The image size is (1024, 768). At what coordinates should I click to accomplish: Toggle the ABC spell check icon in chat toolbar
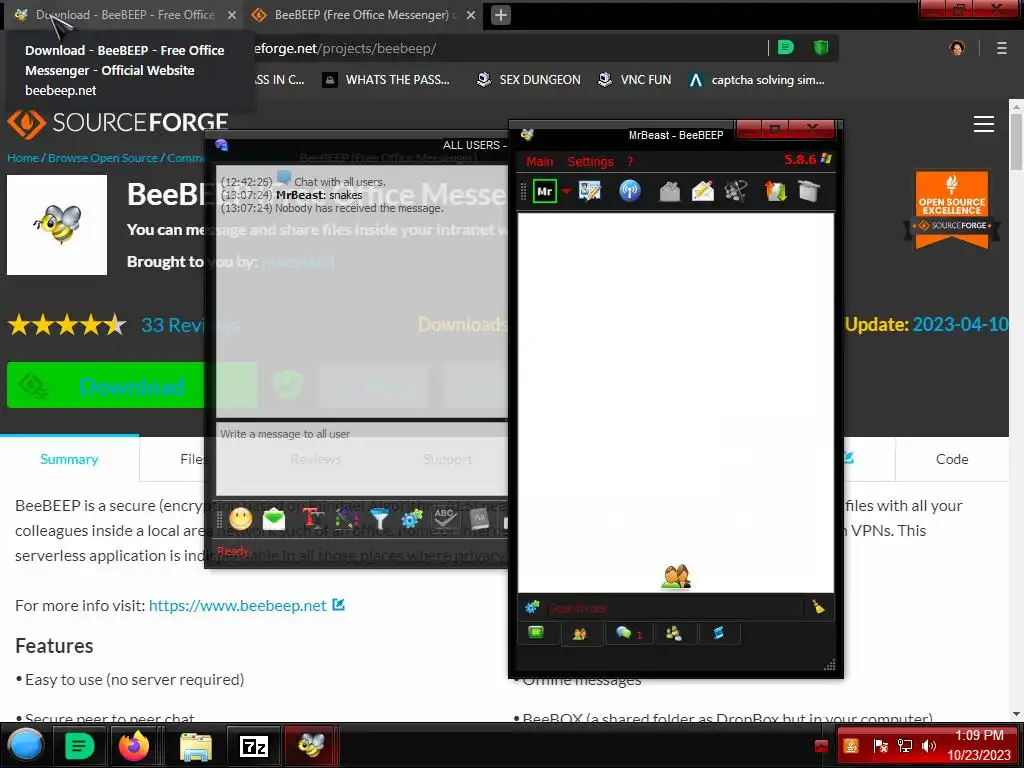pos(445,519)
